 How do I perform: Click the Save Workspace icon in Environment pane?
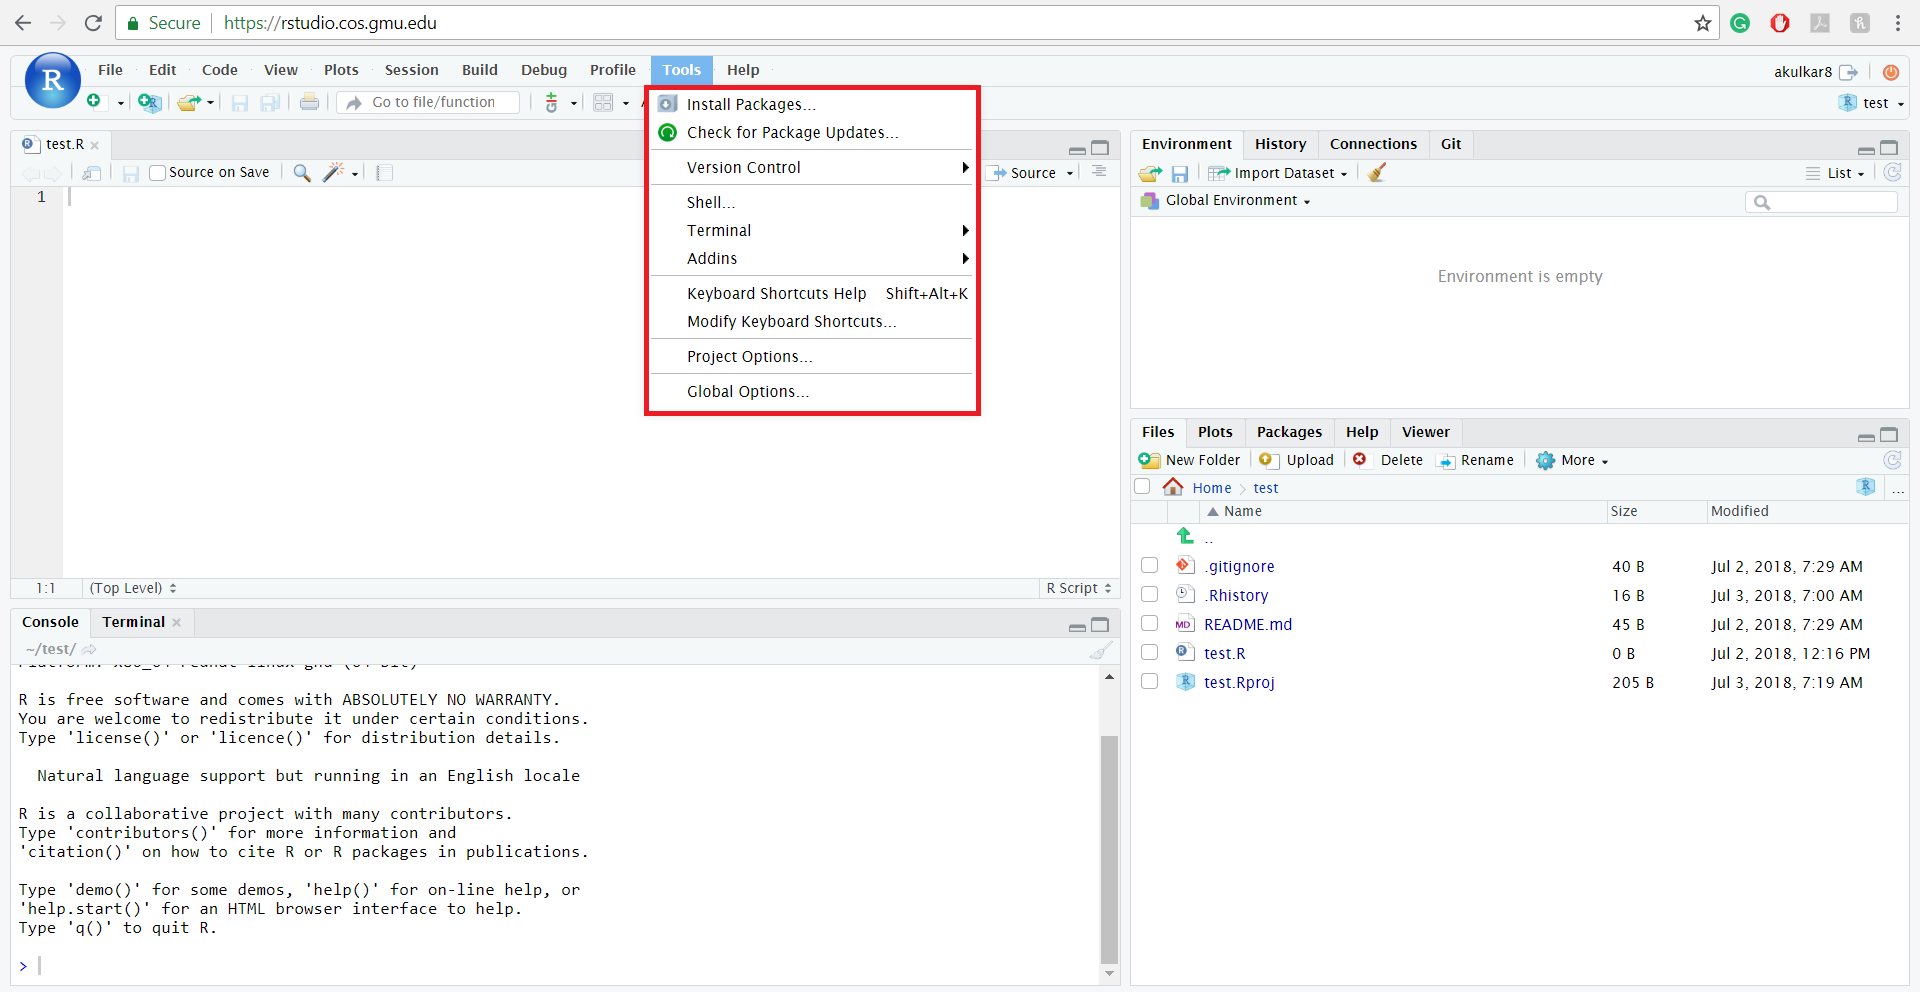click(1180, 174)
